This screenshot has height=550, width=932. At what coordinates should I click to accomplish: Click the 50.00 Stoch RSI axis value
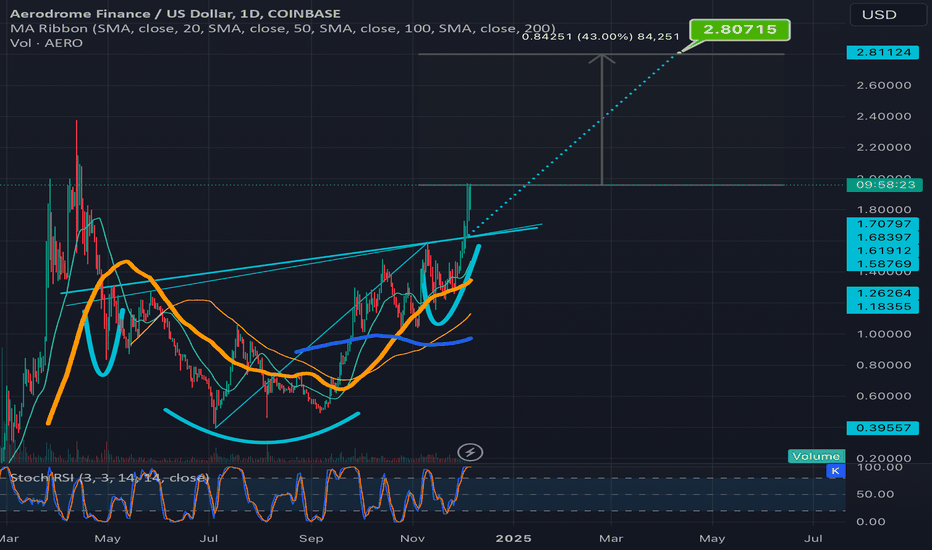876,494
